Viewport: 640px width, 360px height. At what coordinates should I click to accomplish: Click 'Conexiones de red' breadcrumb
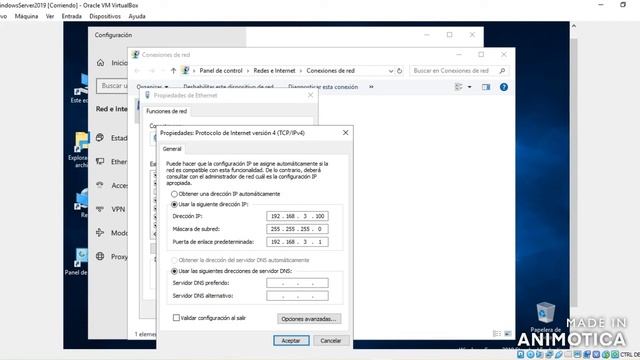point(331,71)
